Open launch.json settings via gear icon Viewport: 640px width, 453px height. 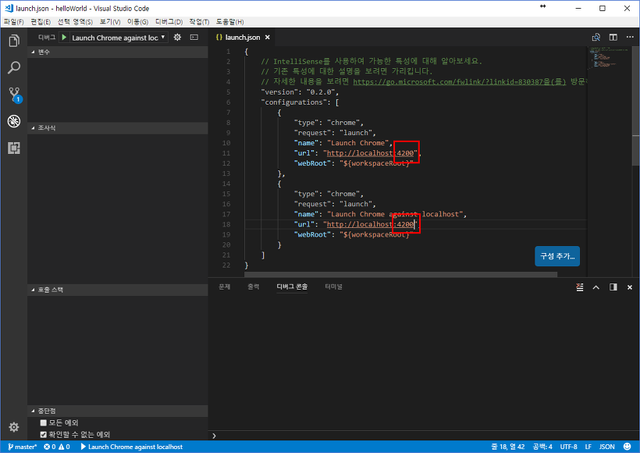tap(178, 37)
